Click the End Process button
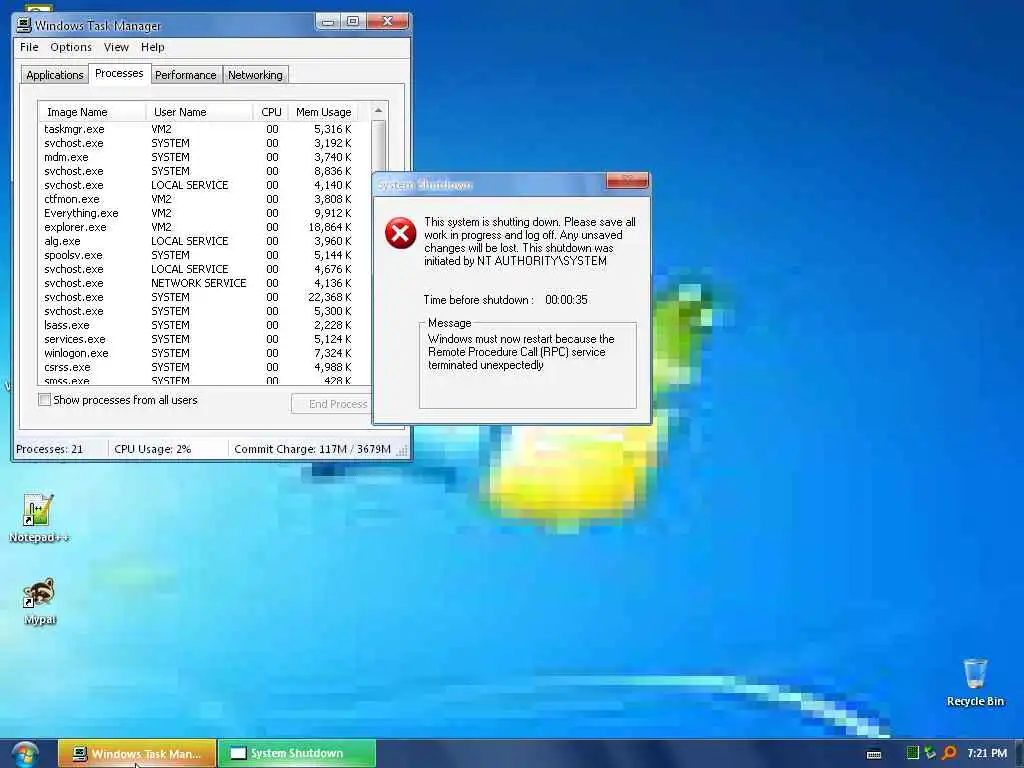The width and height of the screenshot is (1024, 768). tap(331, 404)
